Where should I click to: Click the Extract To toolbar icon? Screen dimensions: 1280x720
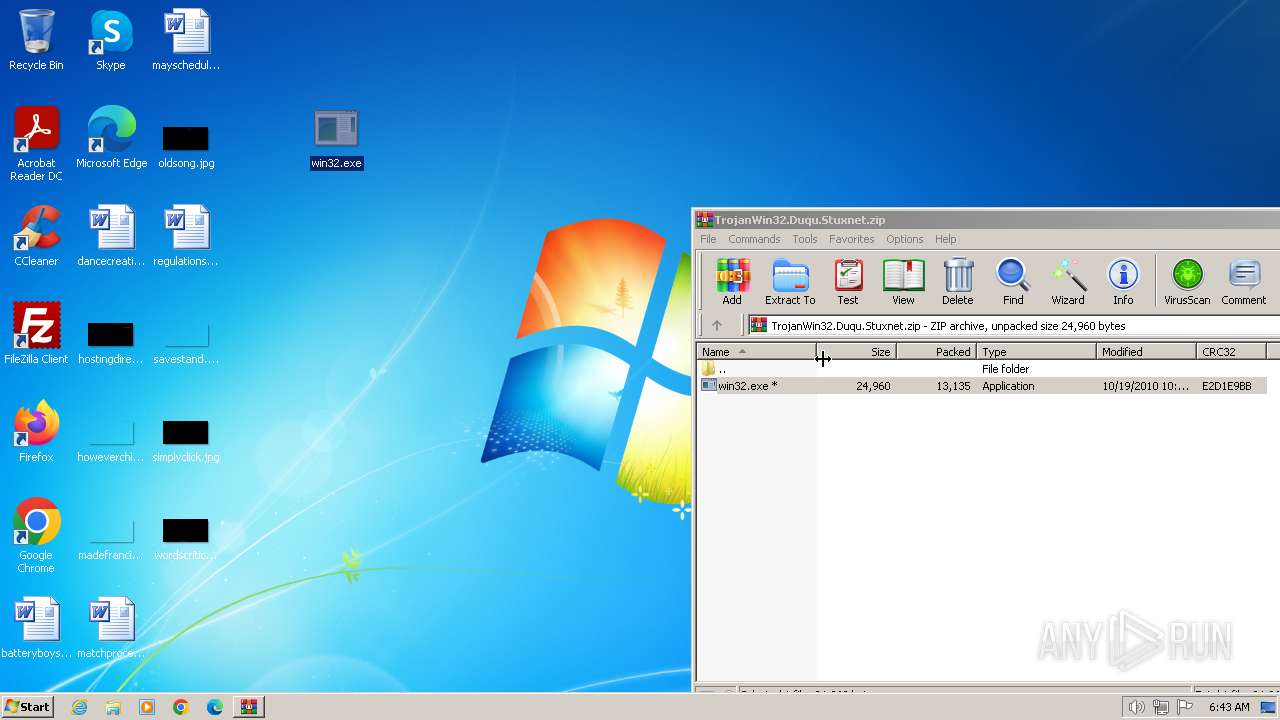[790, 282]
